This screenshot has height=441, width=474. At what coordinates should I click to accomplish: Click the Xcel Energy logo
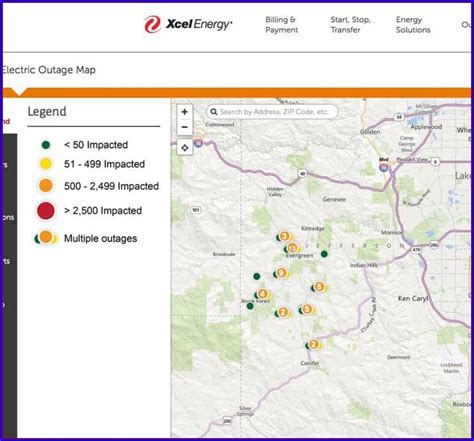pos(188,24)
